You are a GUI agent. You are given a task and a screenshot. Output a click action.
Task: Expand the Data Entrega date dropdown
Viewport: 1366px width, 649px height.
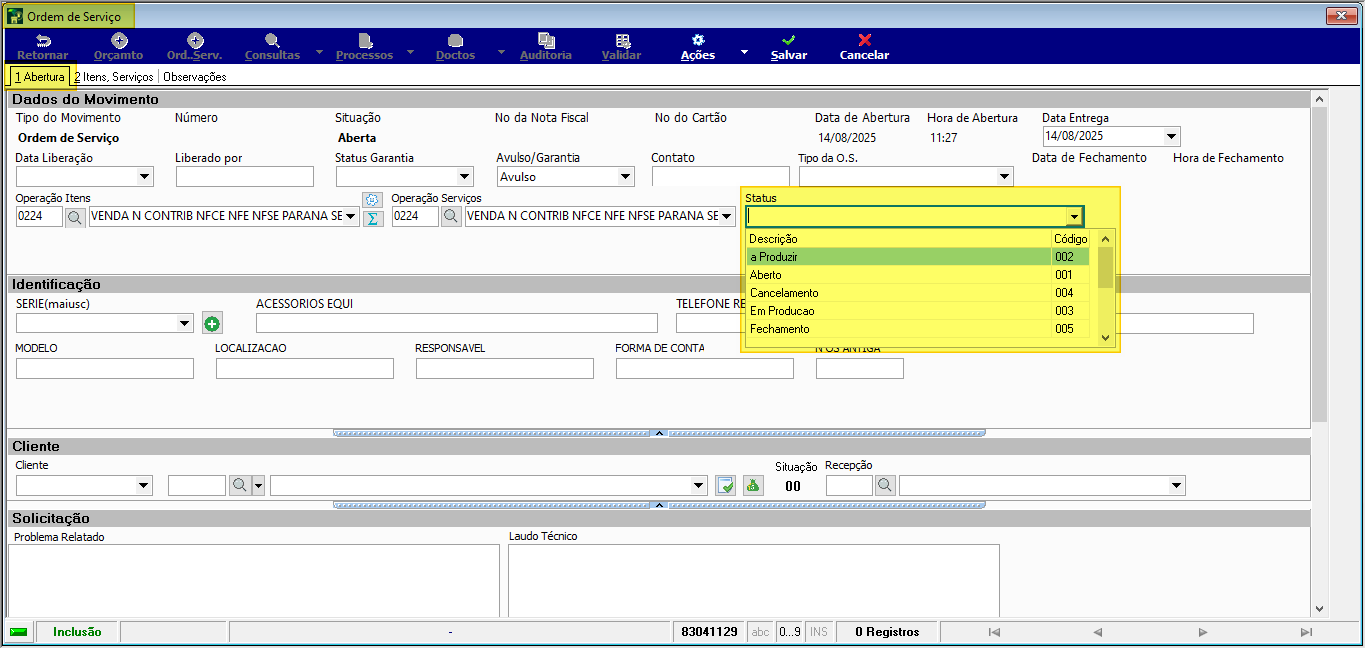point(1171,137)
